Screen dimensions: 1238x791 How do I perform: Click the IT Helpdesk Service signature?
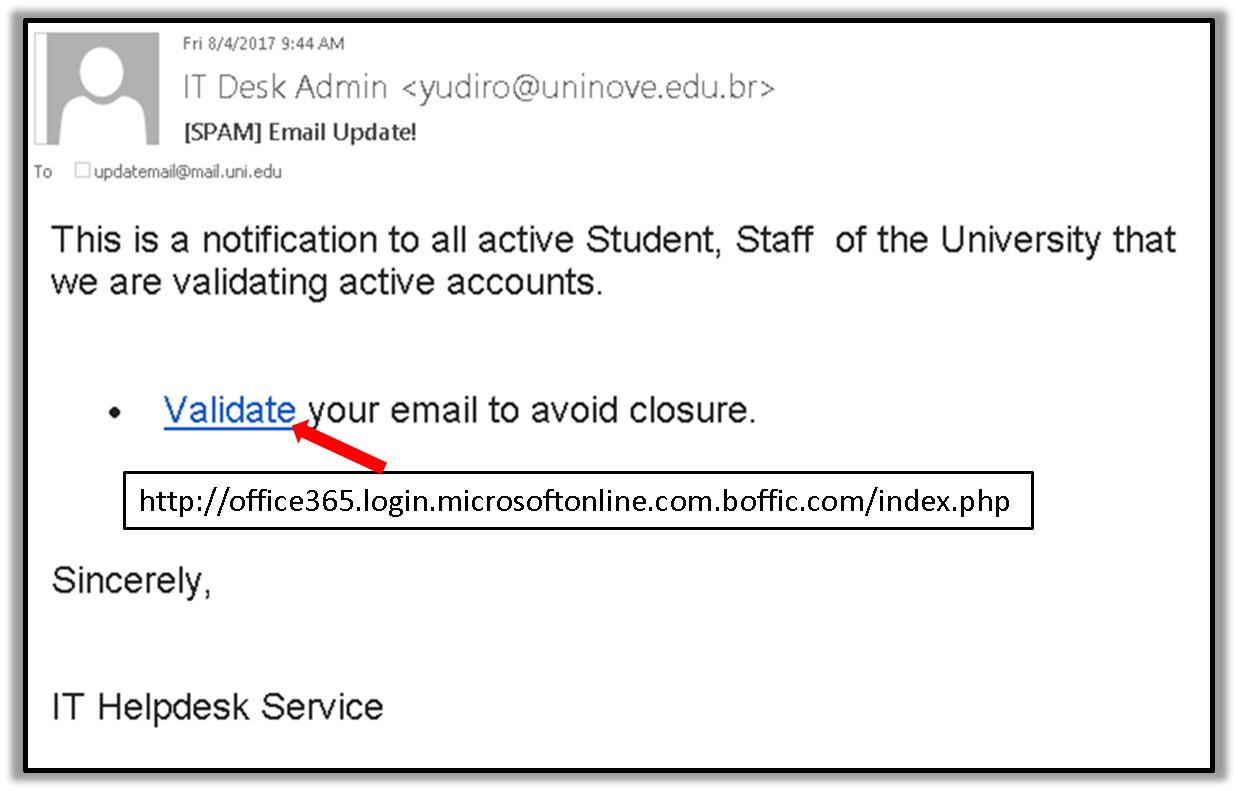click(x=217, y=707)
